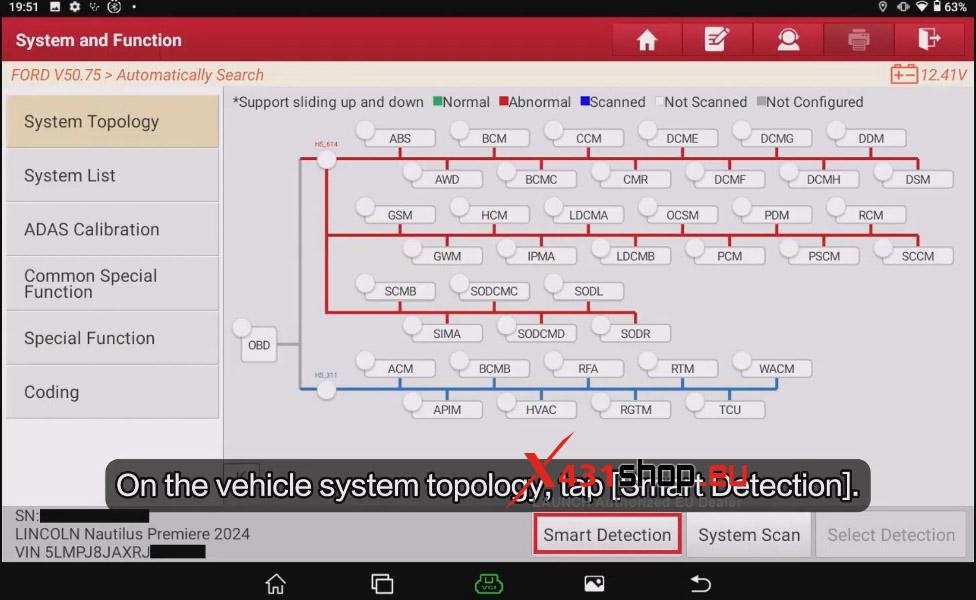Tap the battery voltage 12.41V indicator
The height and width of the screenshot is (600, 976).
929,75
